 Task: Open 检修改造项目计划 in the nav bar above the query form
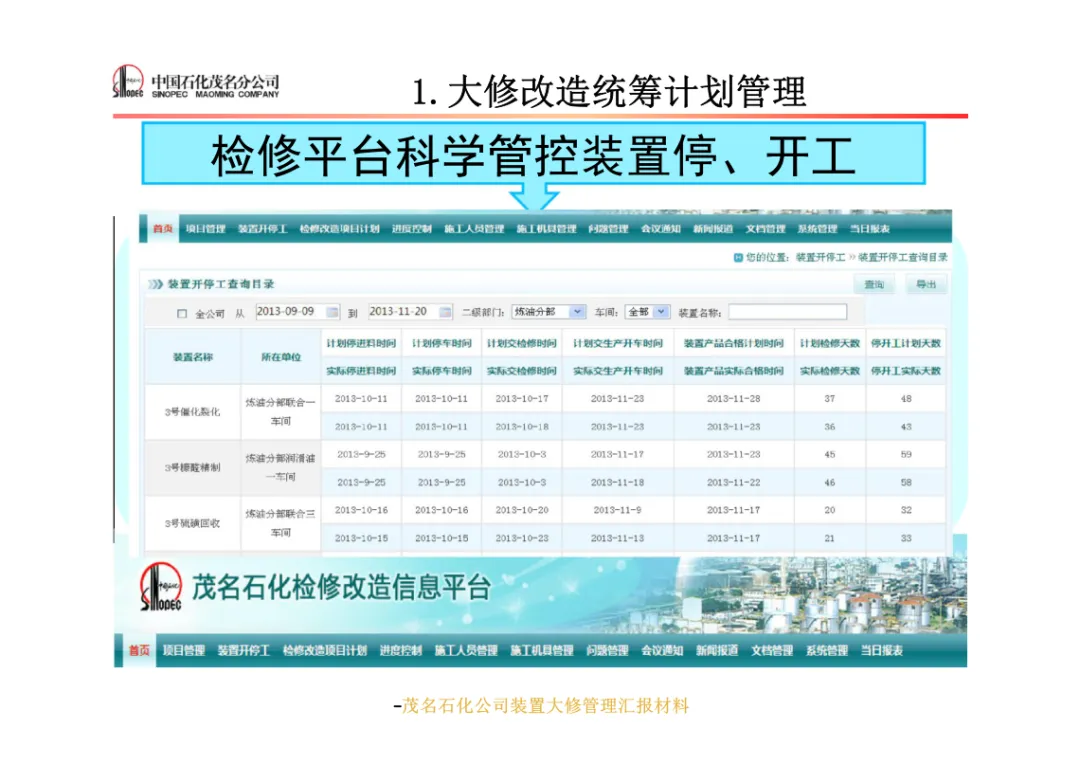[340, 229]
